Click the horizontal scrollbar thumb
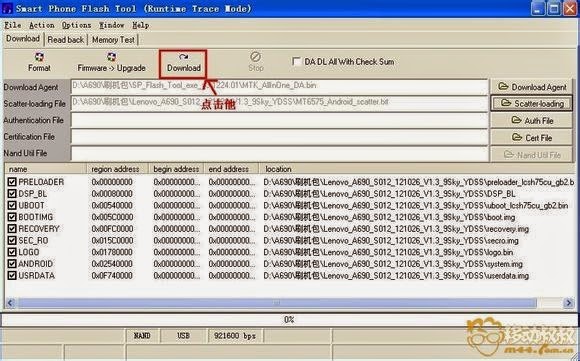580x361 pixels. [277, 303]
